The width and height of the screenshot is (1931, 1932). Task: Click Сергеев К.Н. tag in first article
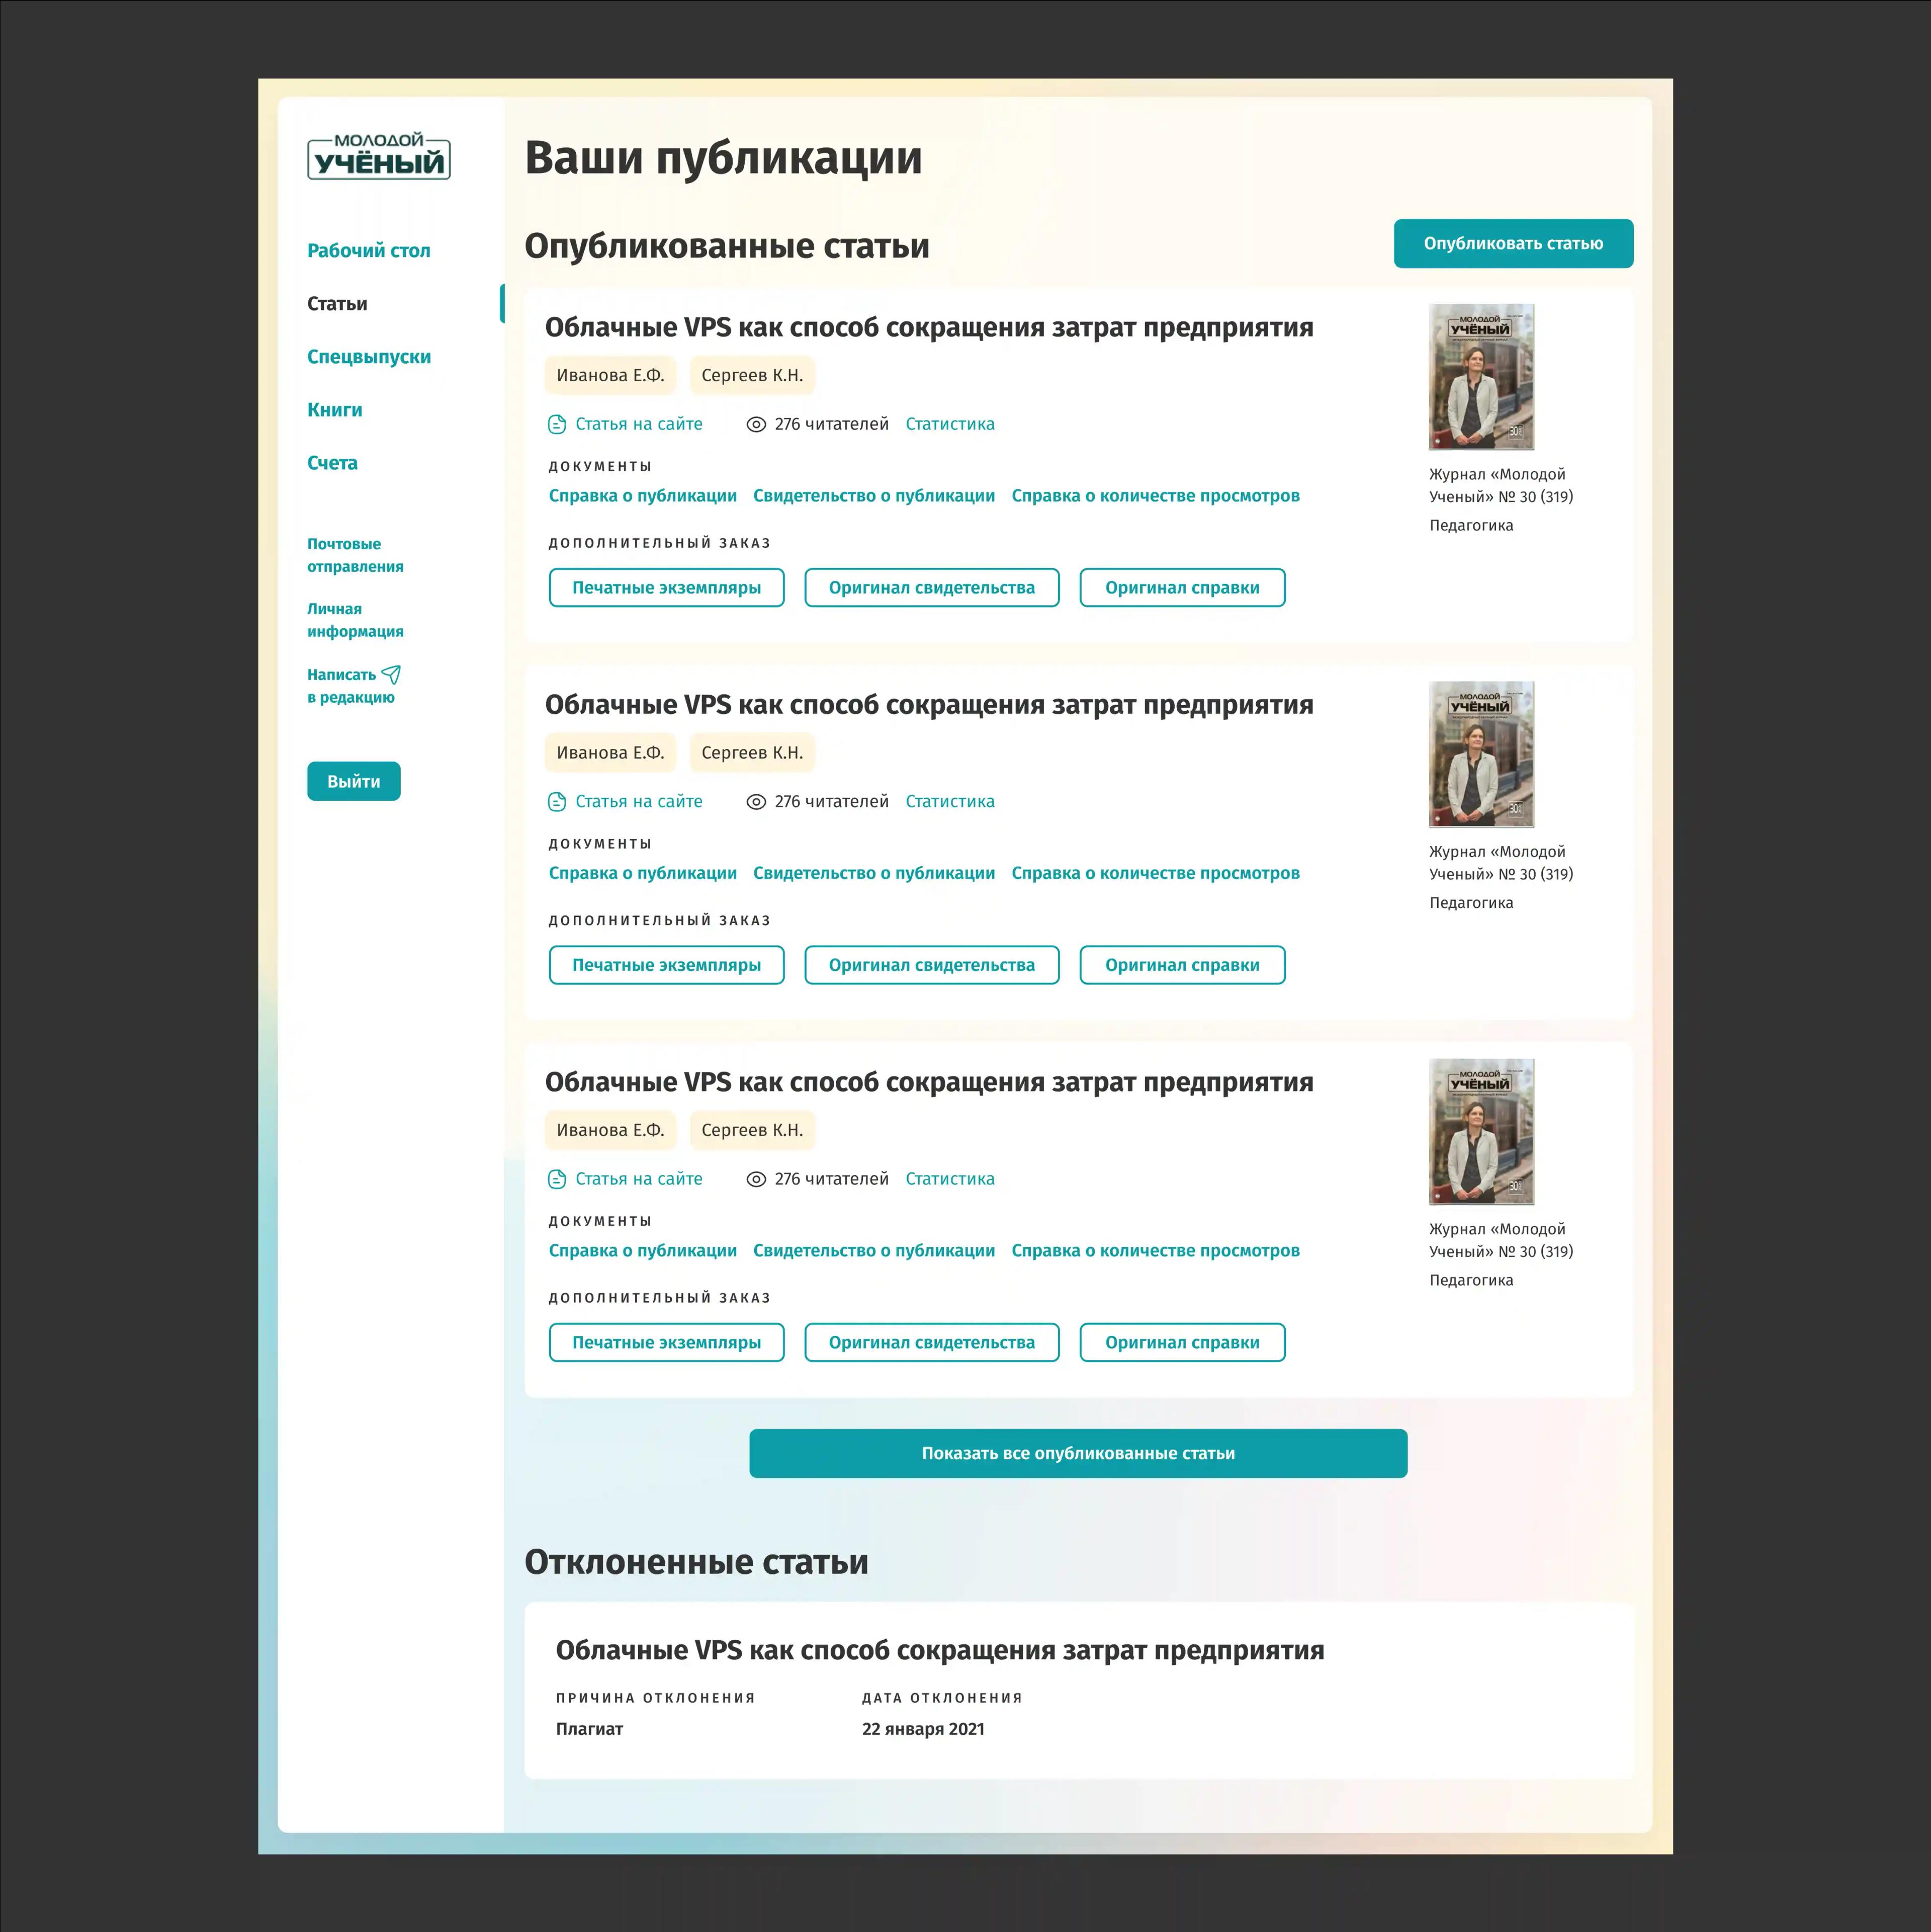[x=752, y=376]
